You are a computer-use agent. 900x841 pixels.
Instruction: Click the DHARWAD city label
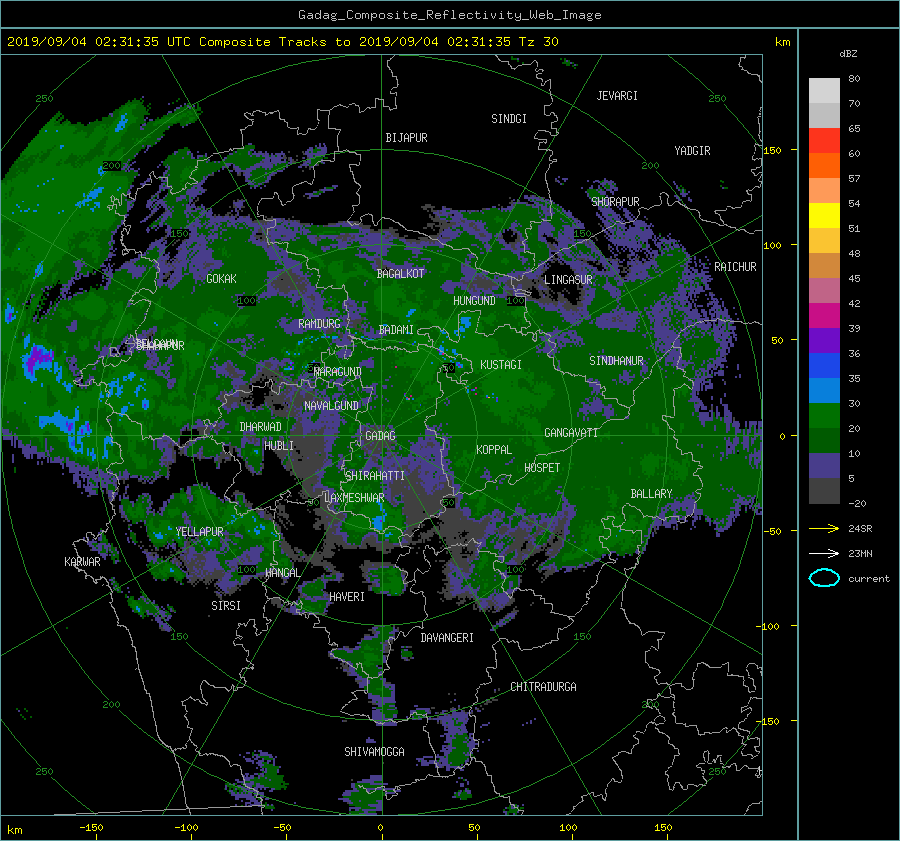coord(260,427)
